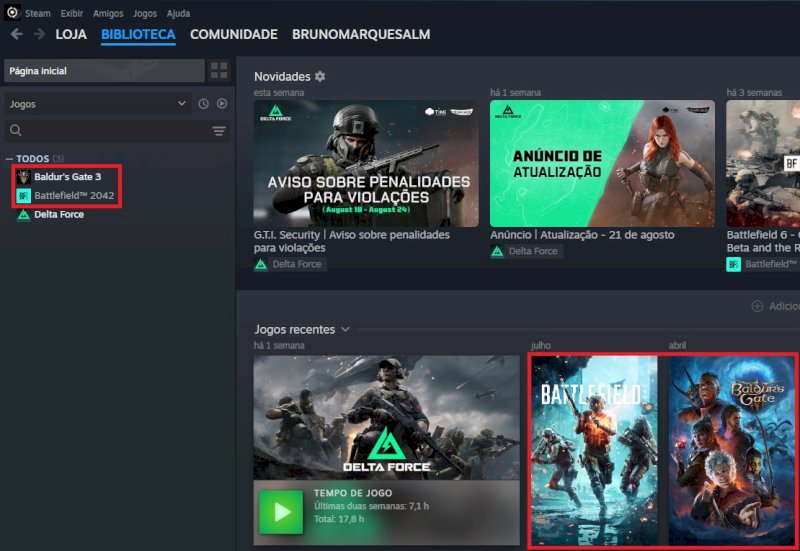Click the Adicionar shelf label

pyautogui.click(x=785, y=306)
